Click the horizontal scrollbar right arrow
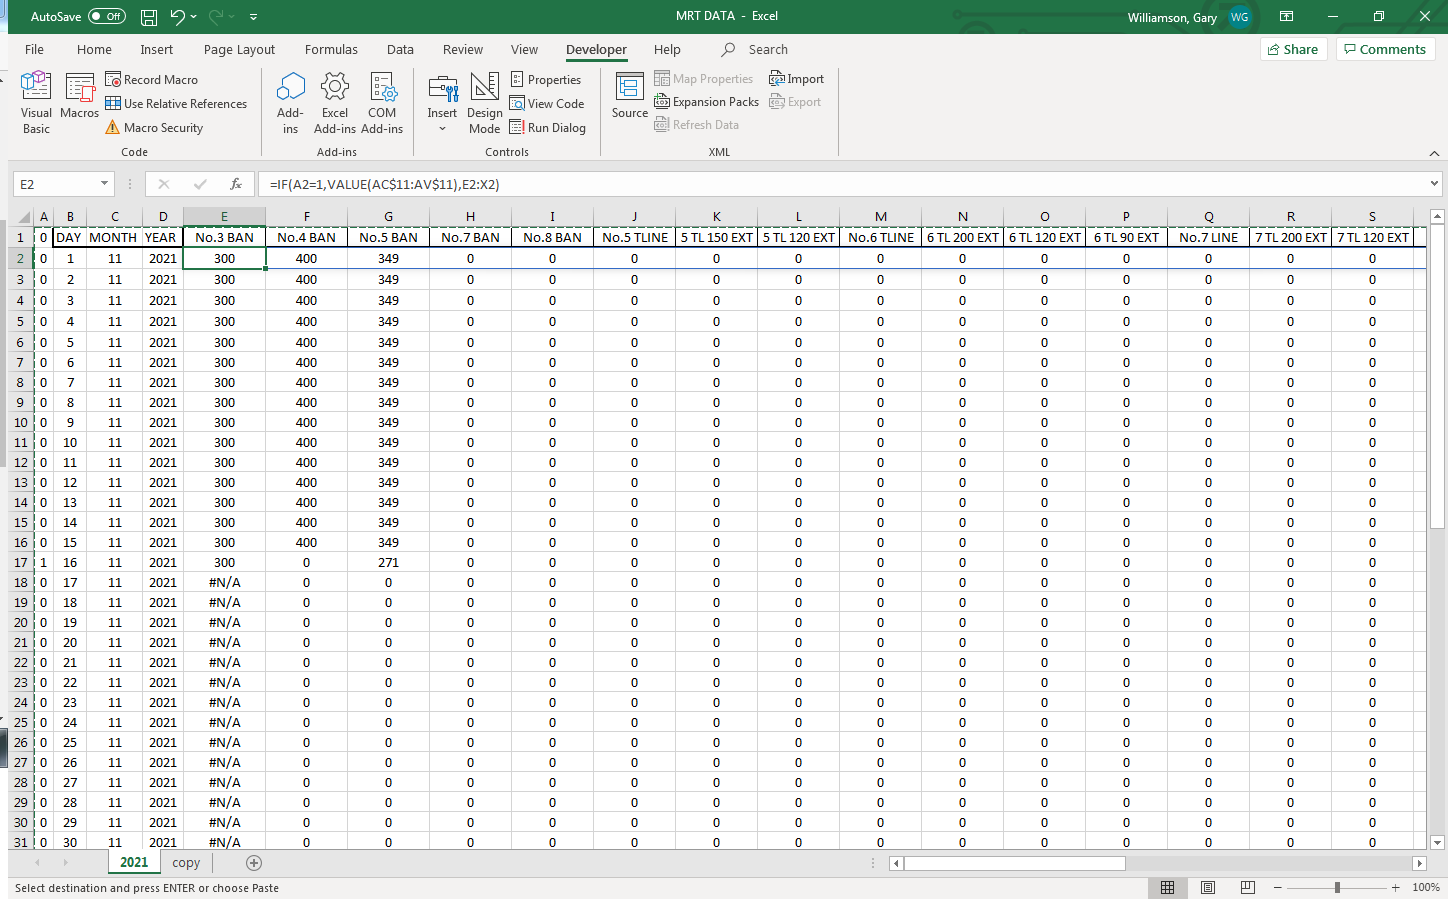This screenshot has width=1448, height=900. [1419, 863]
